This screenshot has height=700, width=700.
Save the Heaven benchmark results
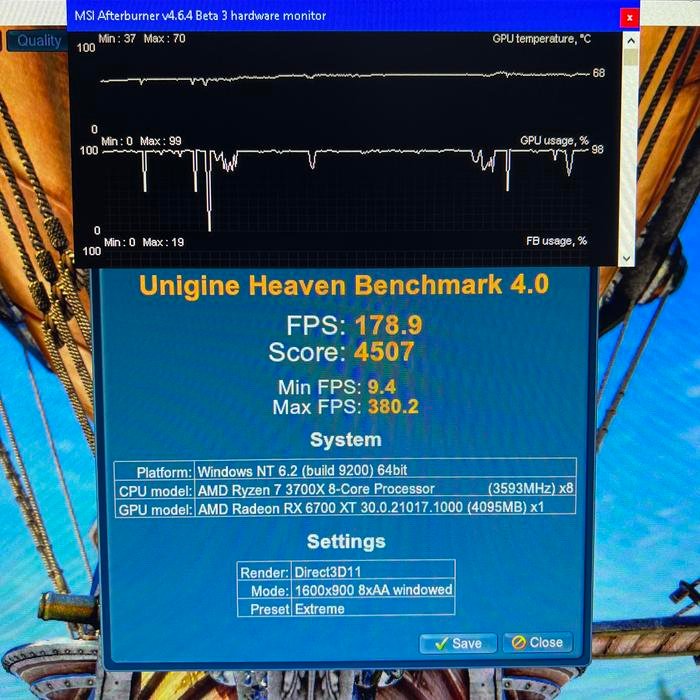point(457,643)
